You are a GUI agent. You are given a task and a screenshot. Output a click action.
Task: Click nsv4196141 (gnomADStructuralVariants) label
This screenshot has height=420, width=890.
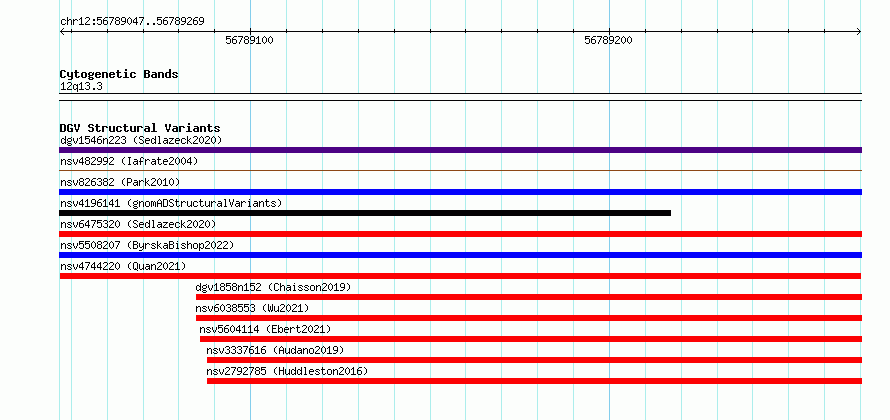click(171, 203)
